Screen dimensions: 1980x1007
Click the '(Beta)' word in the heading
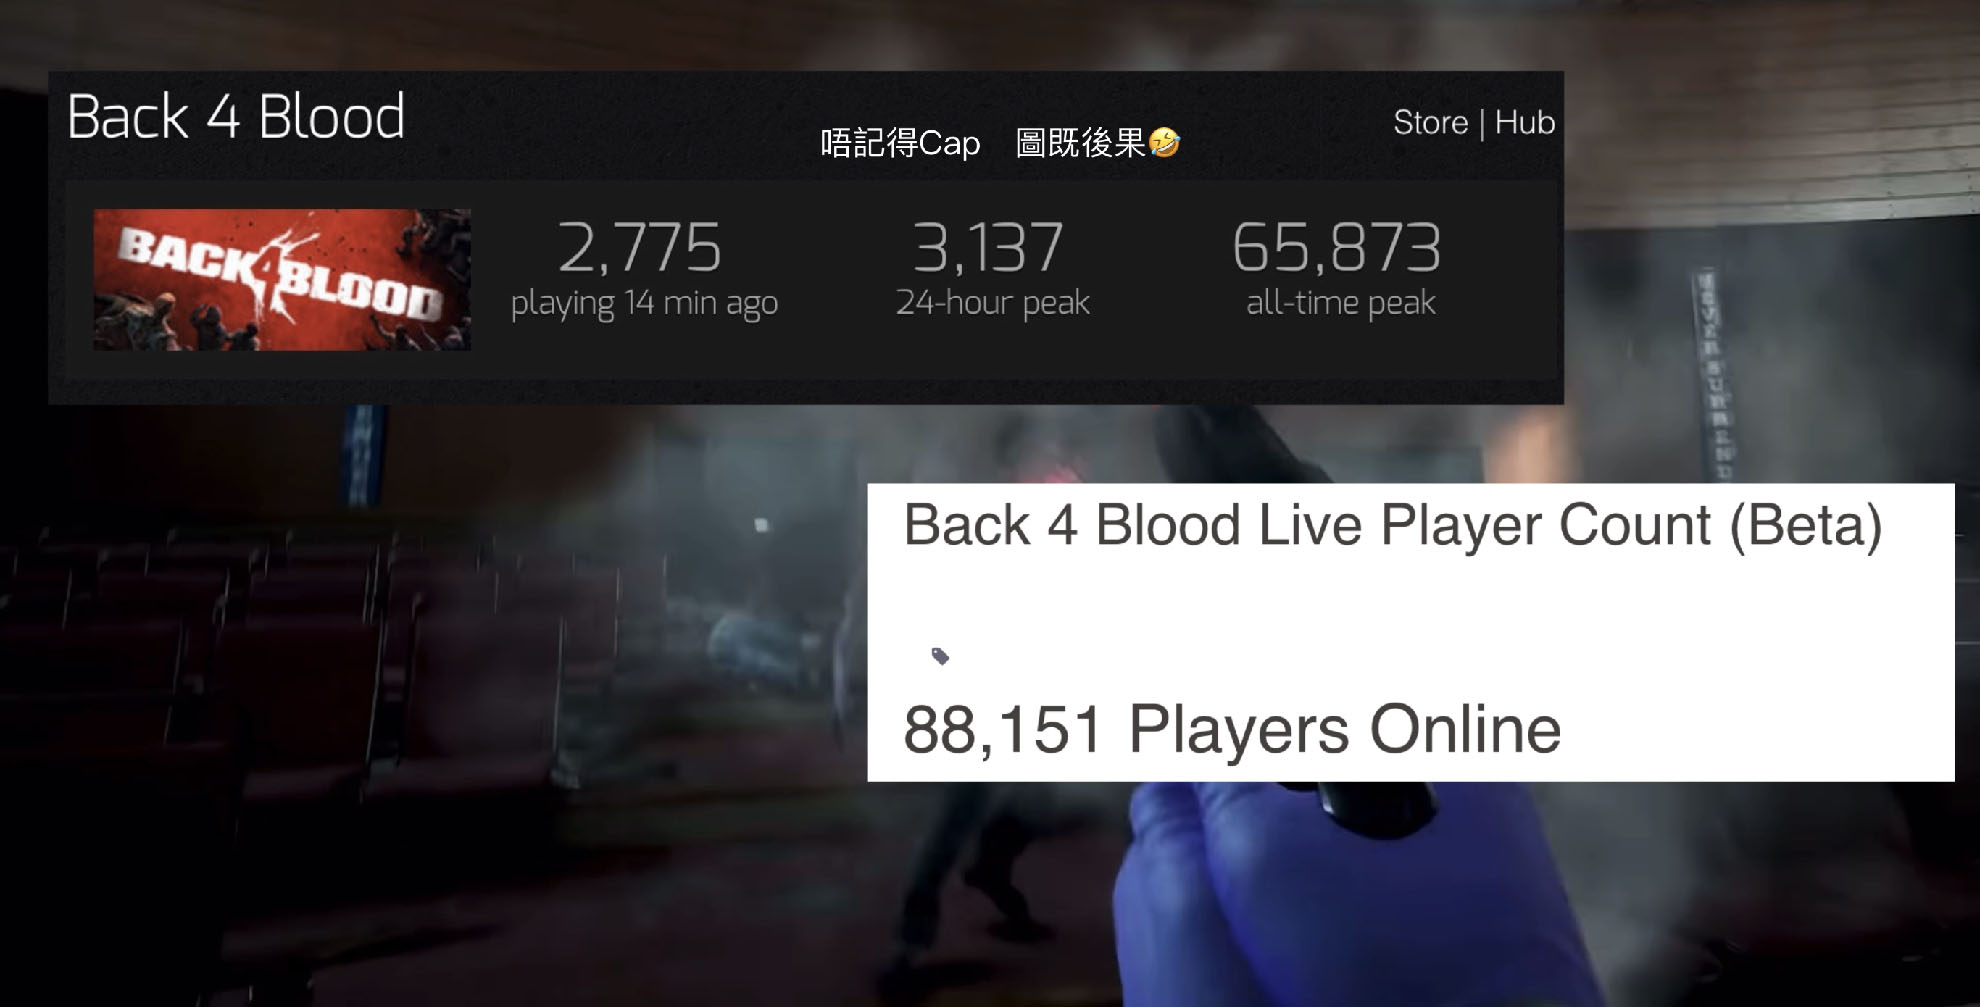click(1806, 526)
